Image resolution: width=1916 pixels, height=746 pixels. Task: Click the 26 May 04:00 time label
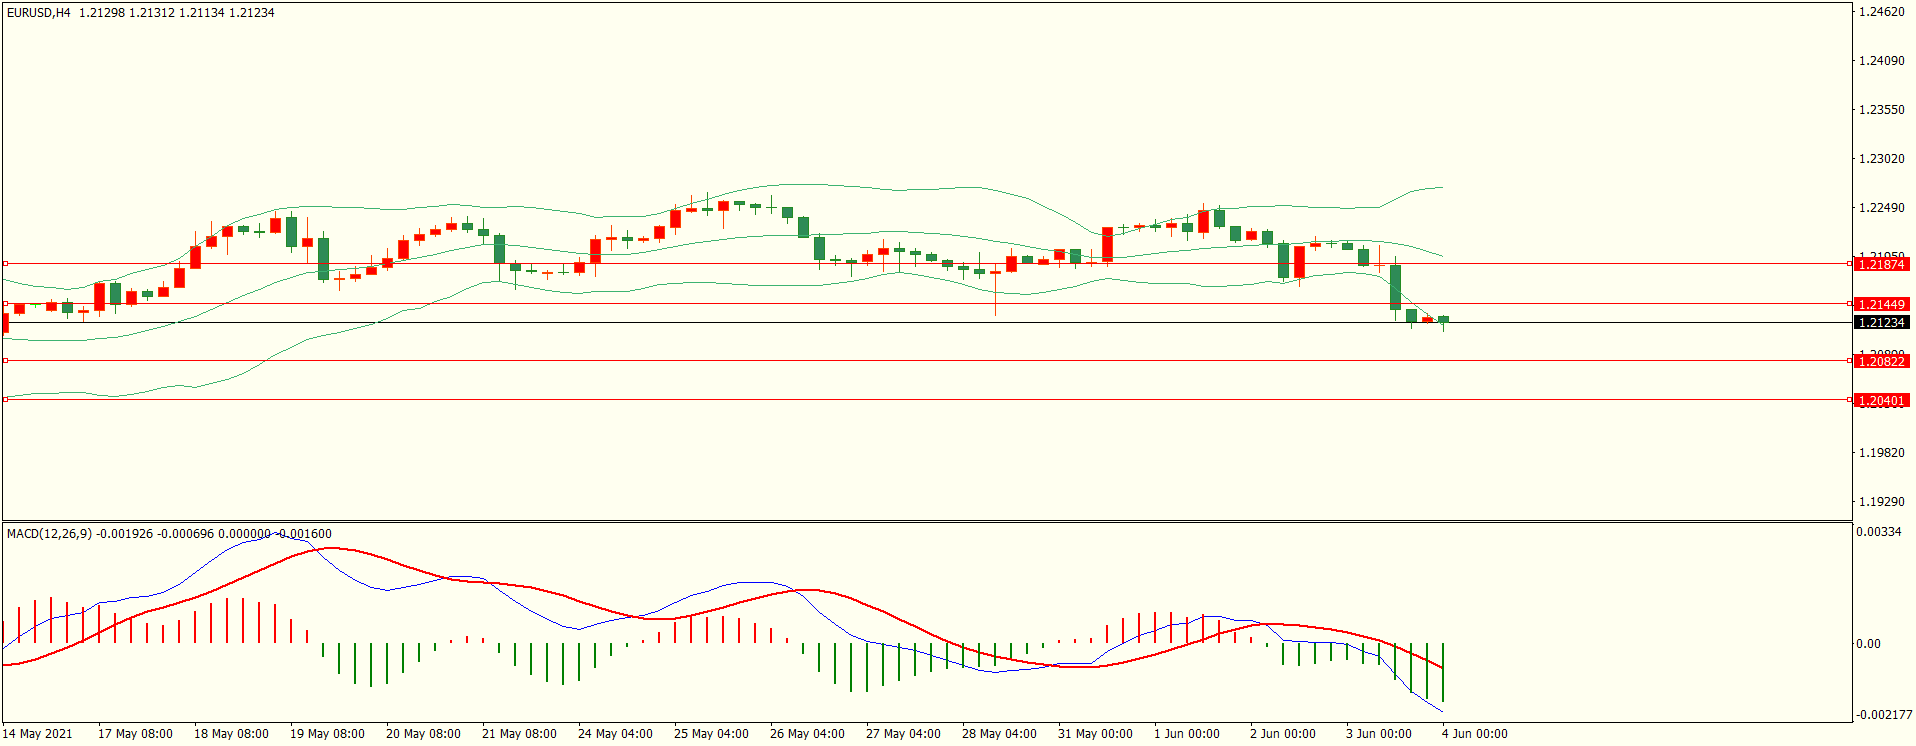(807, 734)
